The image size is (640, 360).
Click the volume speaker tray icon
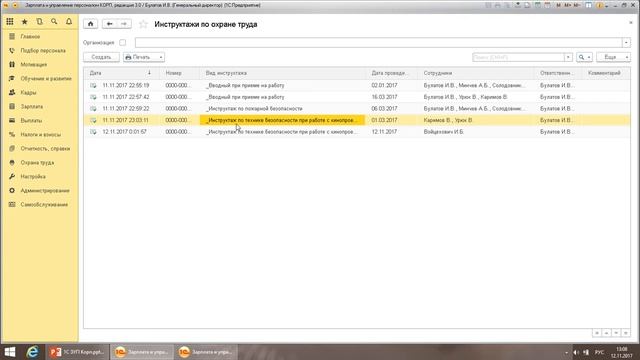pyautogui.click(x=576, y=352)
